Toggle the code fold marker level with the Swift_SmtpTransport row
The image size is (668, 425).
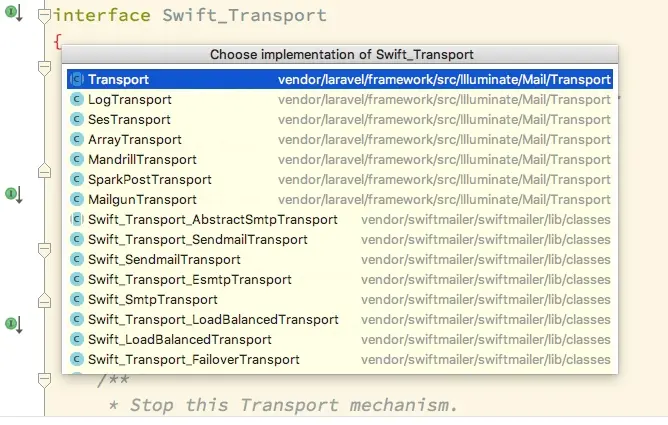[x=44, y=301]
